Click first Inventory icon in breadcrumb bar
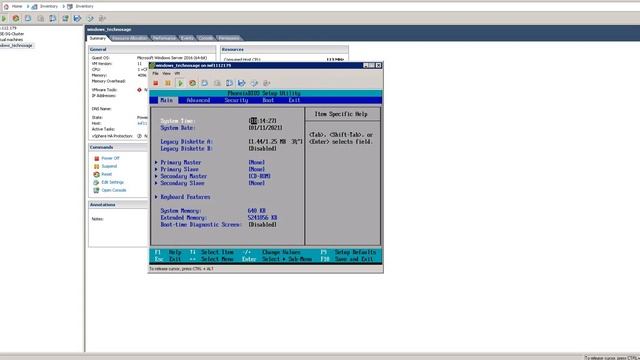 click(35, 7)
